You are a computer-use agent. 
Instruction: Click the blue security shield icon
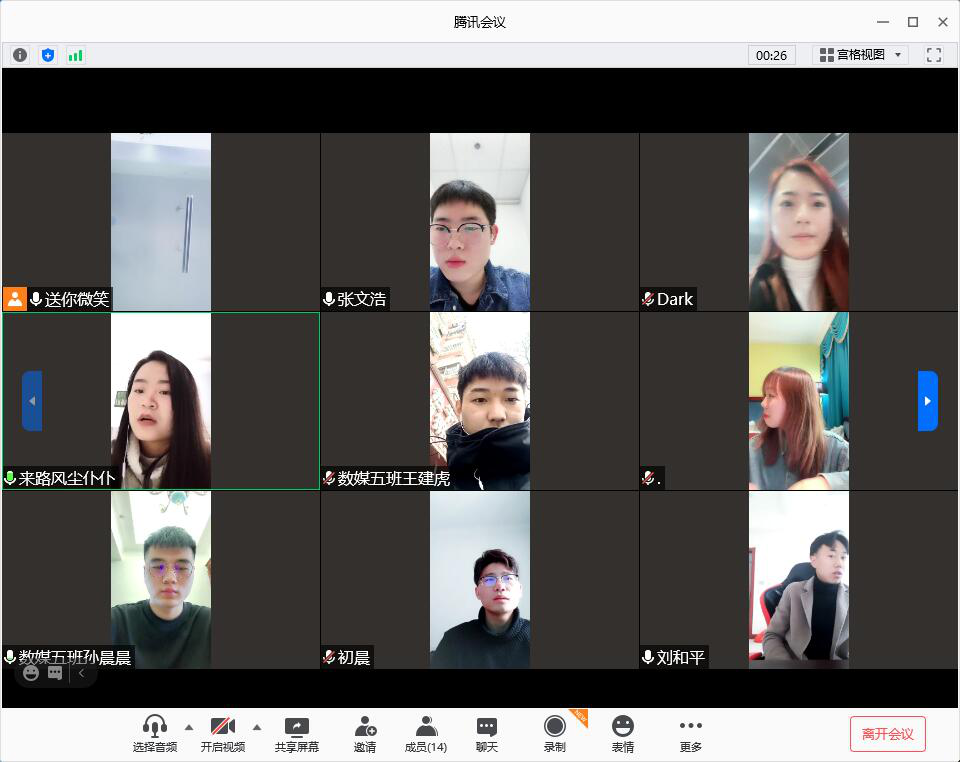click(48, 55)
